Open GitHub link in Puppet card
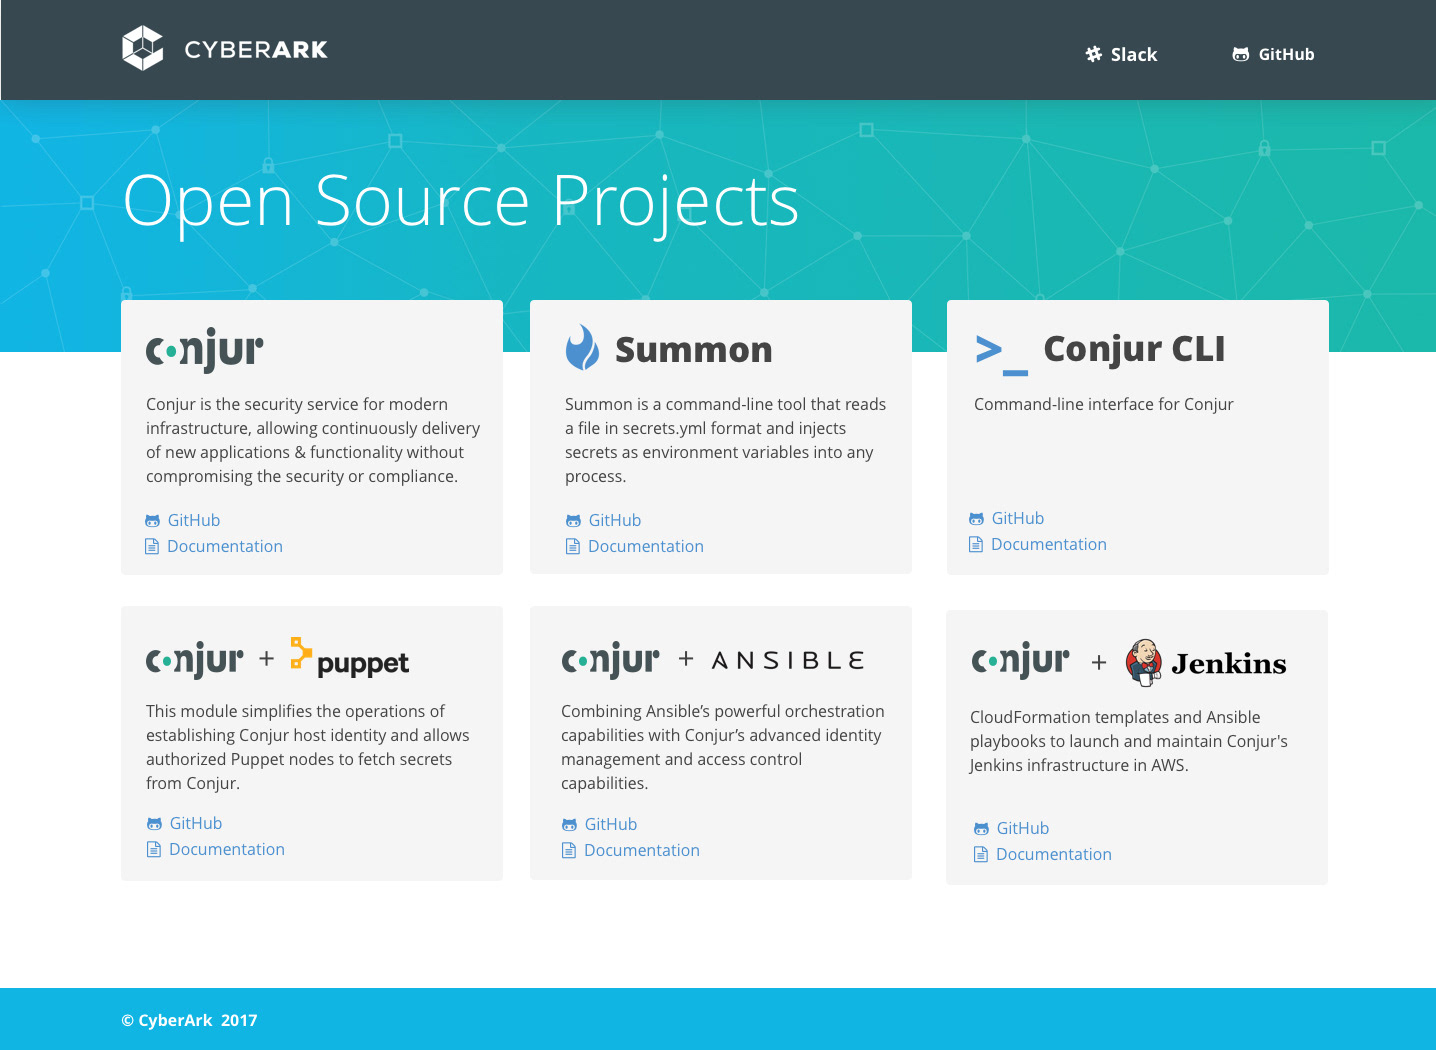Image resolution: width=1436 pixels, height=1050 pixels. [196, 823]
